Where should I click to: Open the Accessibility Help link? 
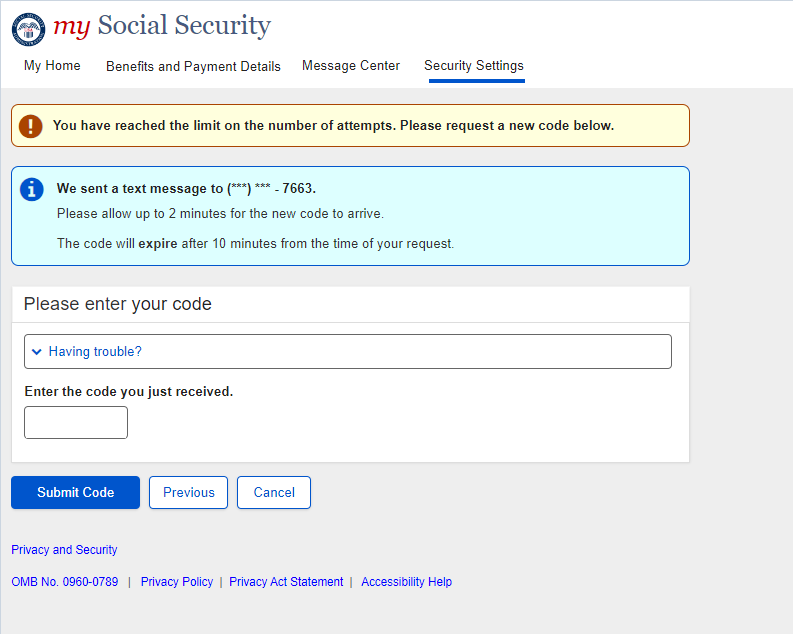[x=406, y=582]
